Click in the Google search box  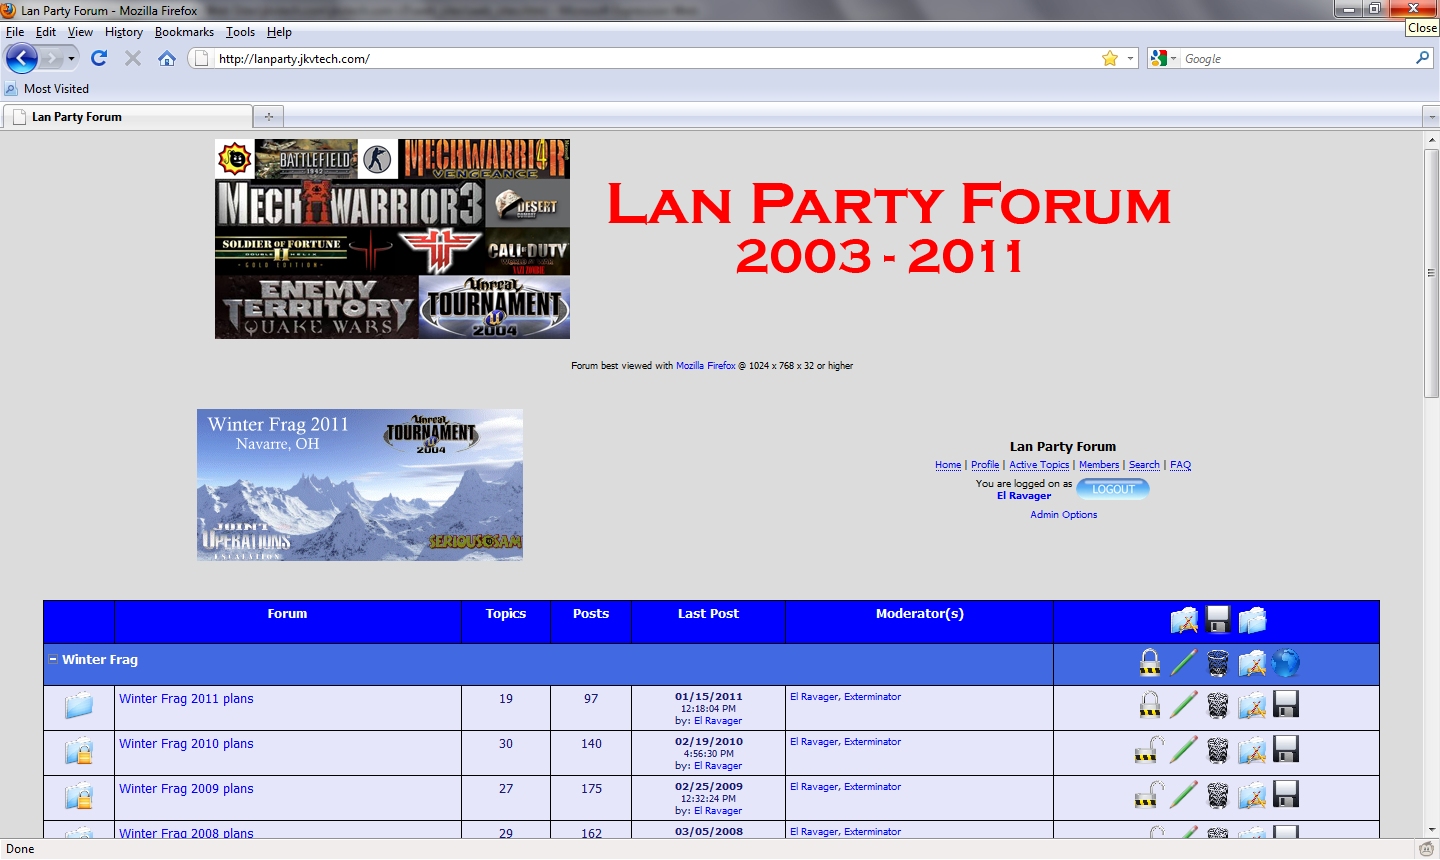1296,59
